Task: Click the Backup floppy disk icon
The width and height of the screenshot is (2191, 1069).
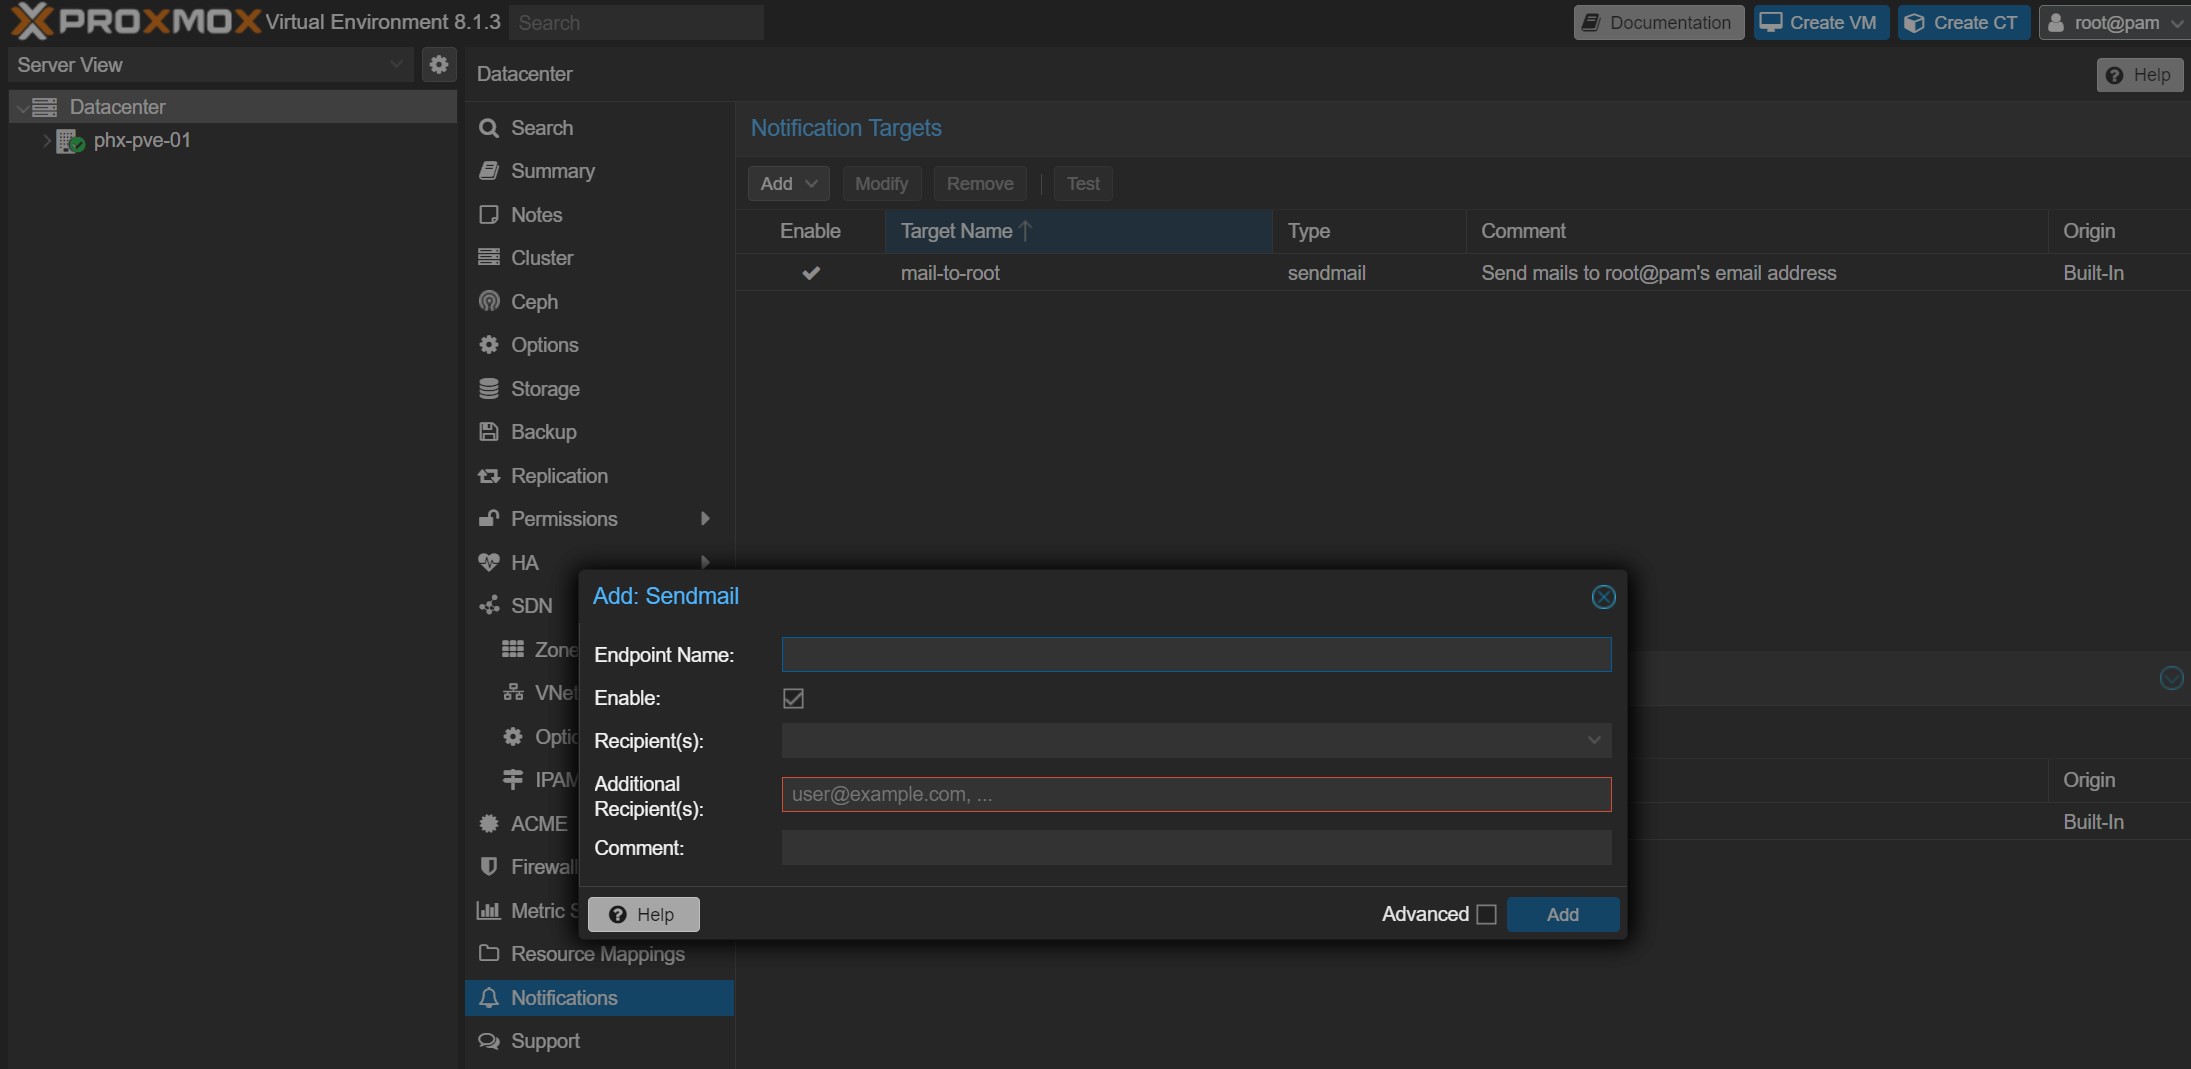Action: tap(489, 432)
